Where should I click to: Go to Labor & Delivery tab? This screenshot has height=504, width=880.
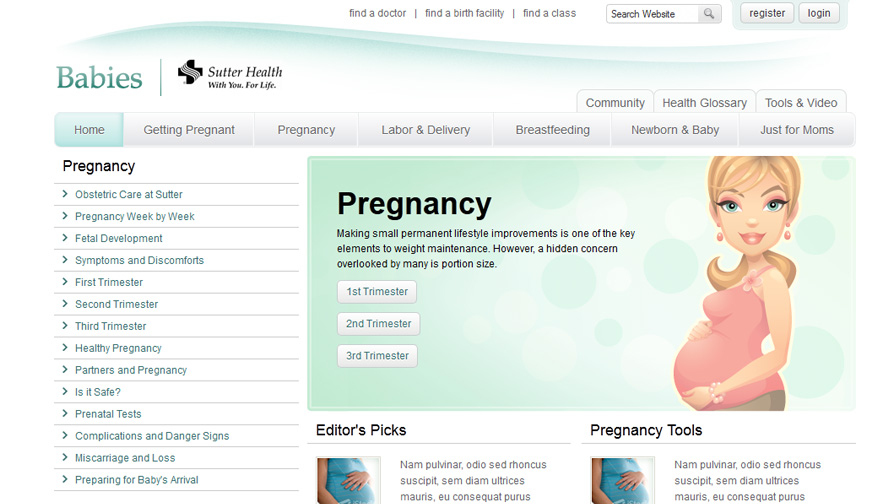pyautogui.click(x=425, y=130)
